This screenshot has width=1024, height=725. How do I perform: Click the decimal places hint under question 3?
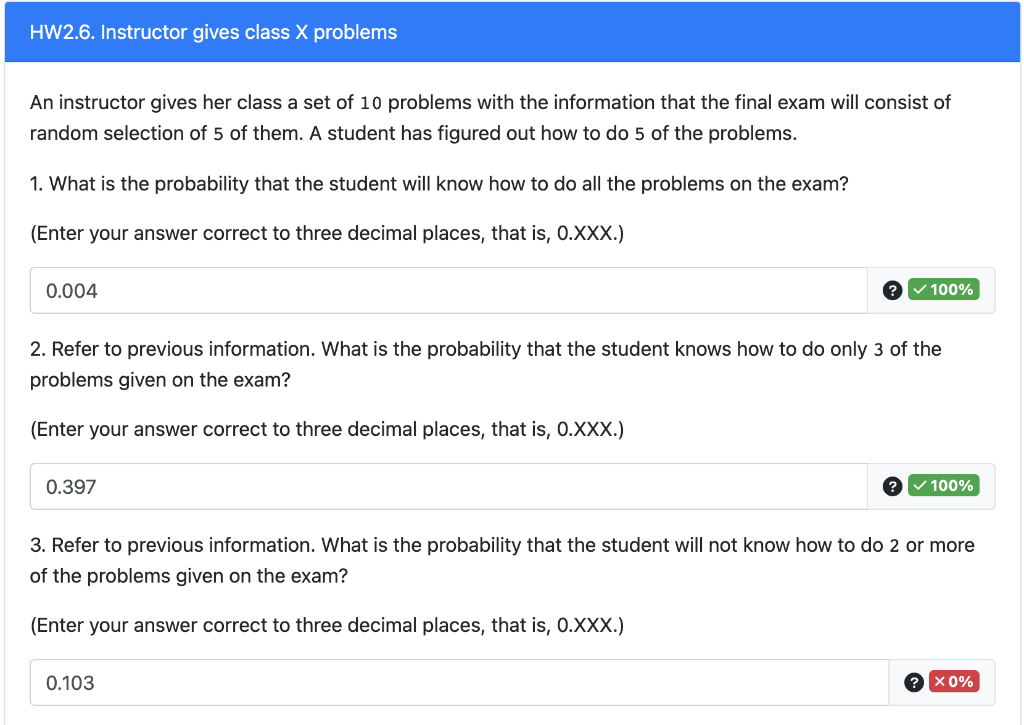(x=327, y=625)
